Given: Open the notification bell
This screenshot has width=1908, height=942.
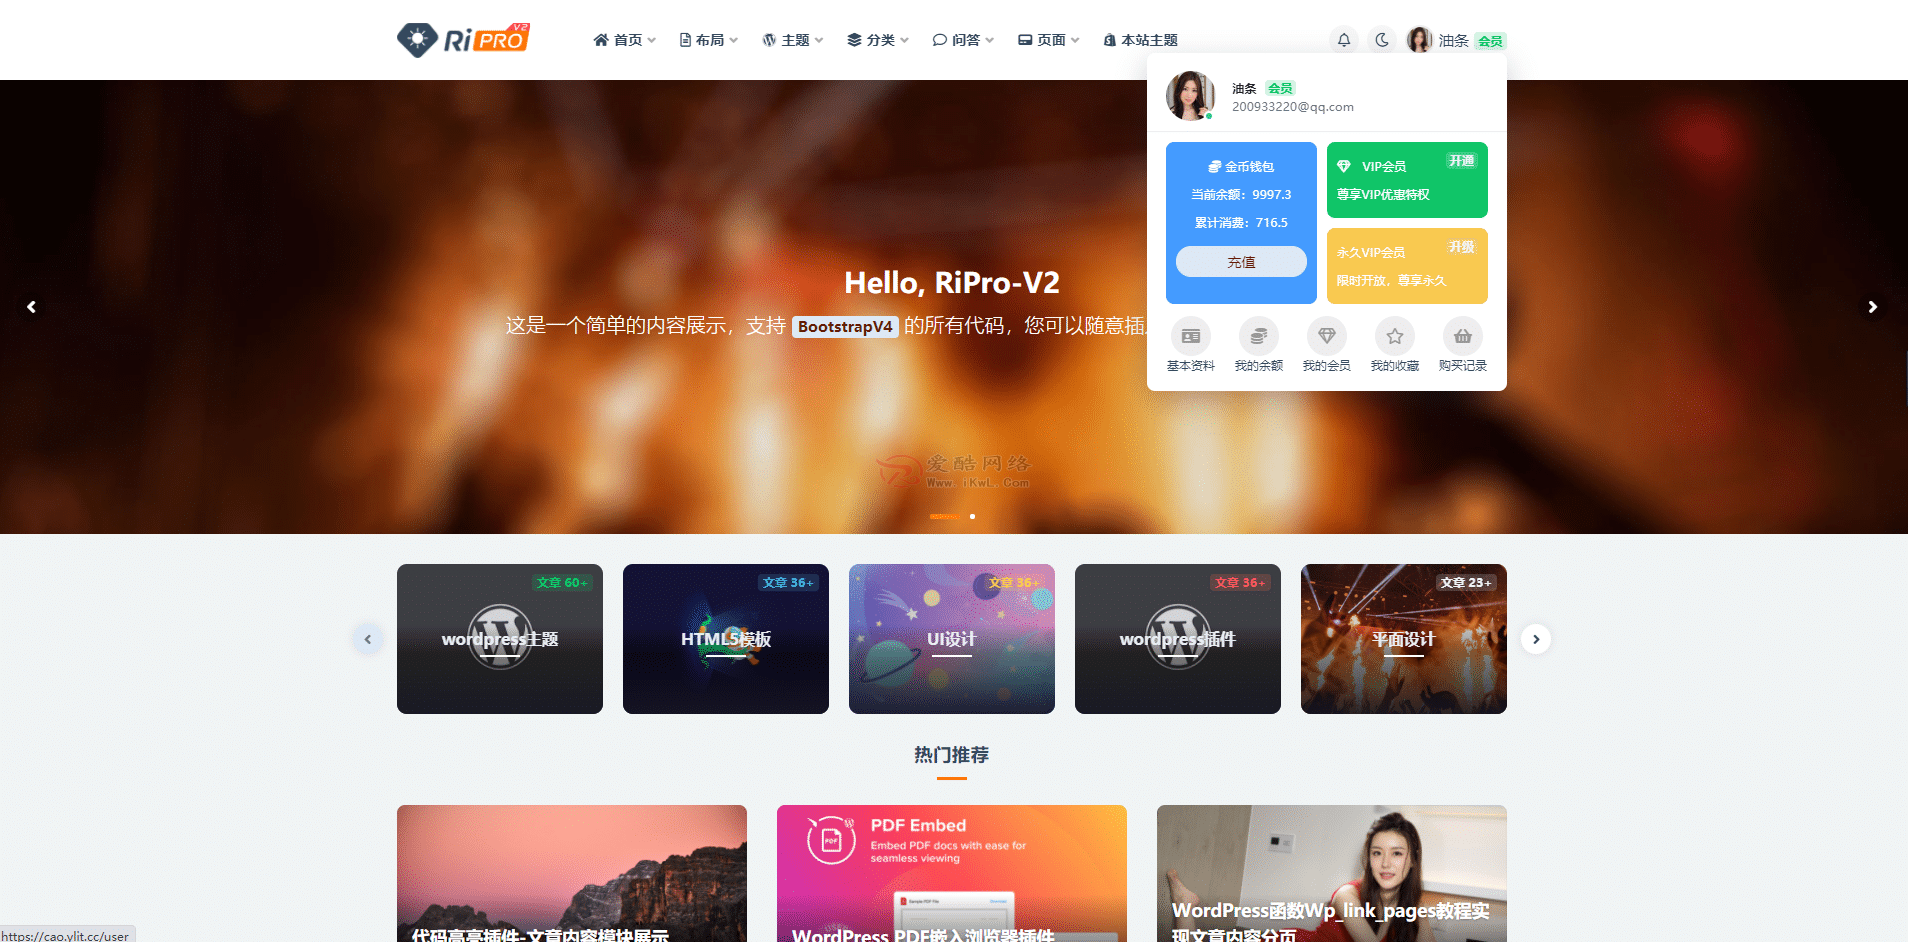Looking at the screenshot, I should [1344, 40].
